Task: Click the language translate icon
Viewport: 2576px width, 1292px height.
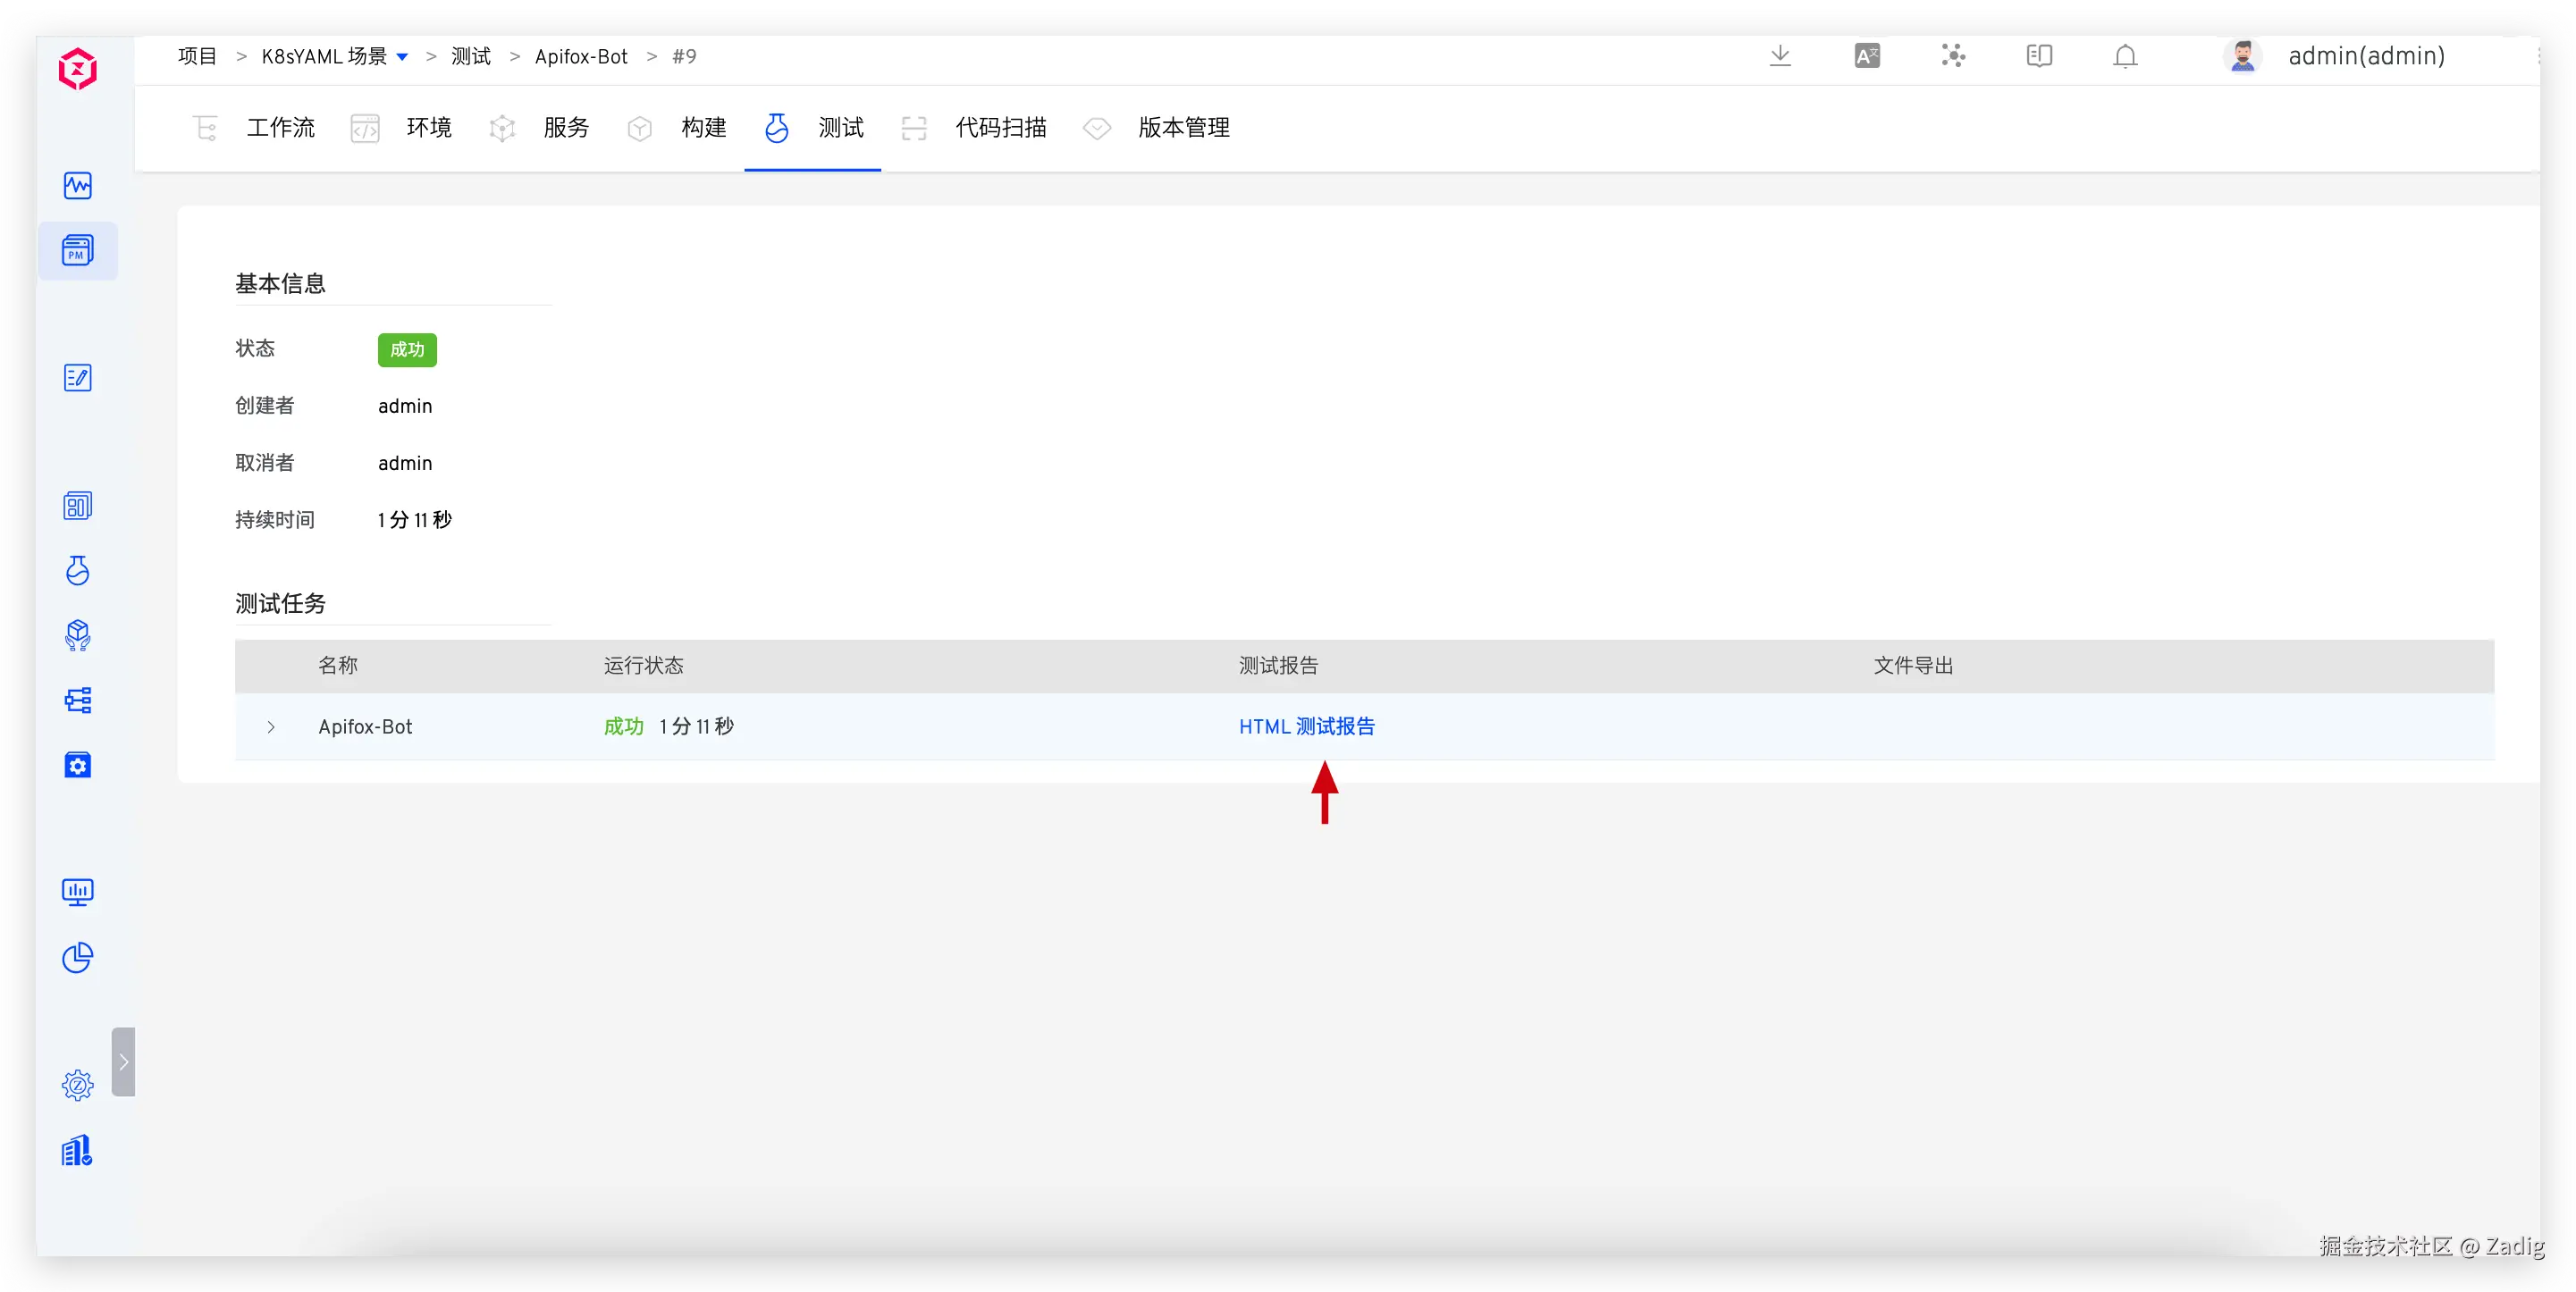Action: coord(1866,56)
